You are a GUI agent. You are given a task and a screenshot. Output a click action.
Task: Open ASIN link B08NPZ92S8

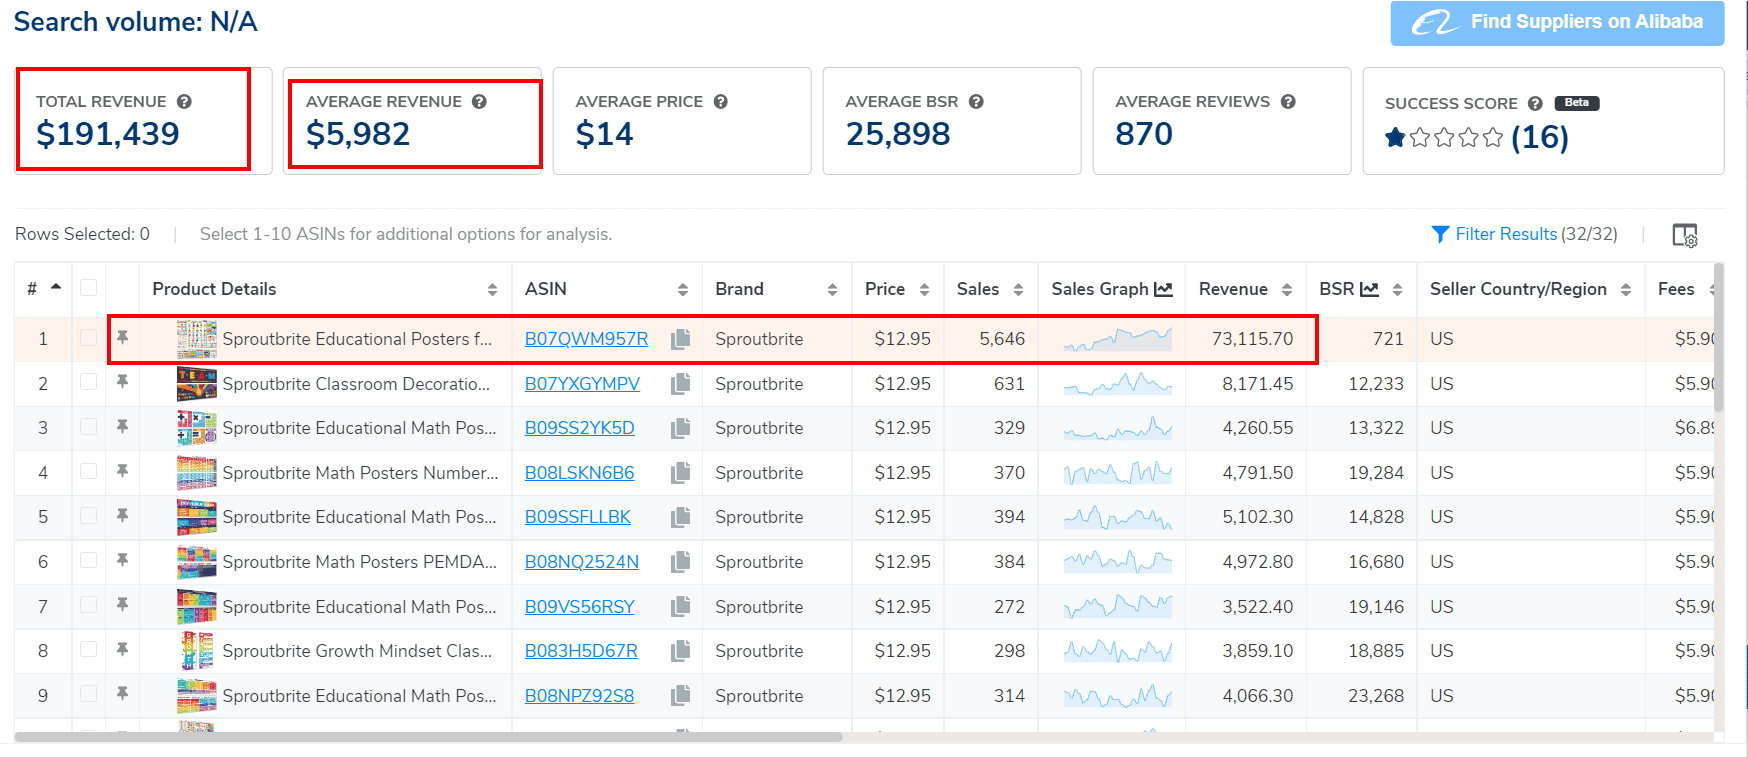(579, 696)
